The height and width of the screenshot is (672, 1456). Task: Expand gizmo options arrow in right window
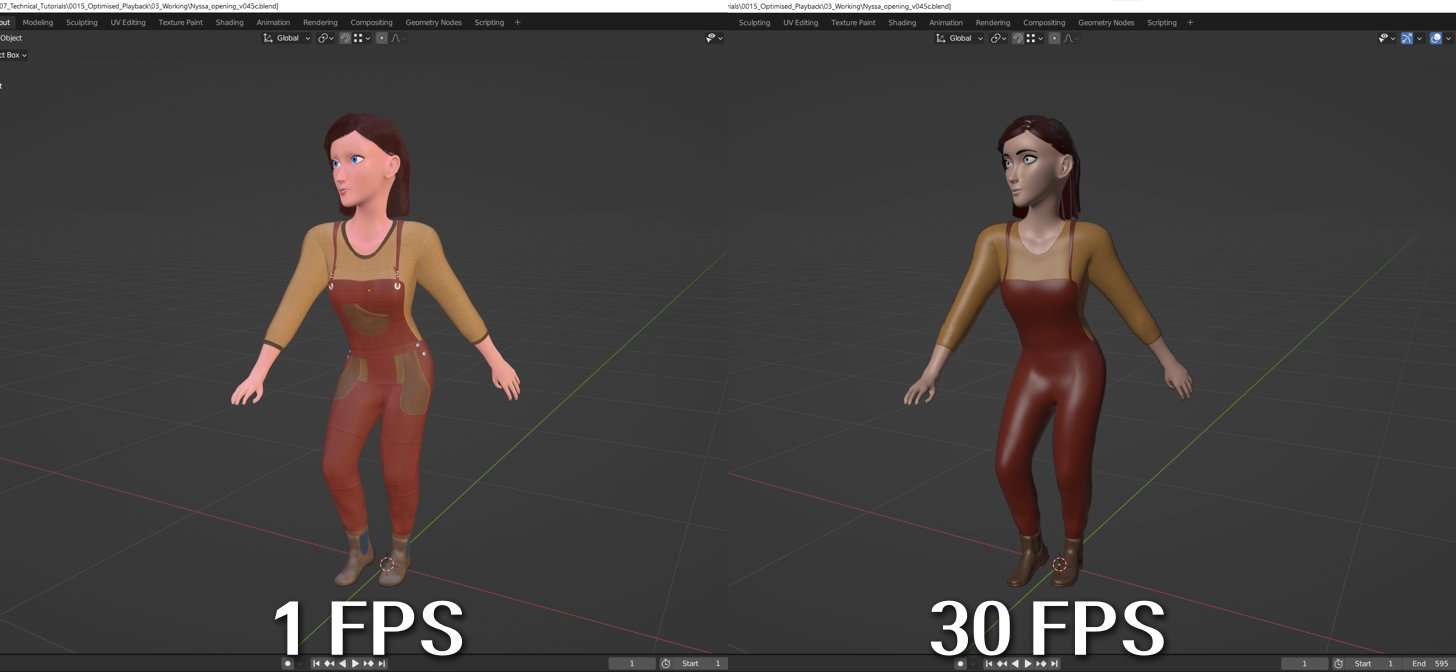click(x=1420, y=38)
